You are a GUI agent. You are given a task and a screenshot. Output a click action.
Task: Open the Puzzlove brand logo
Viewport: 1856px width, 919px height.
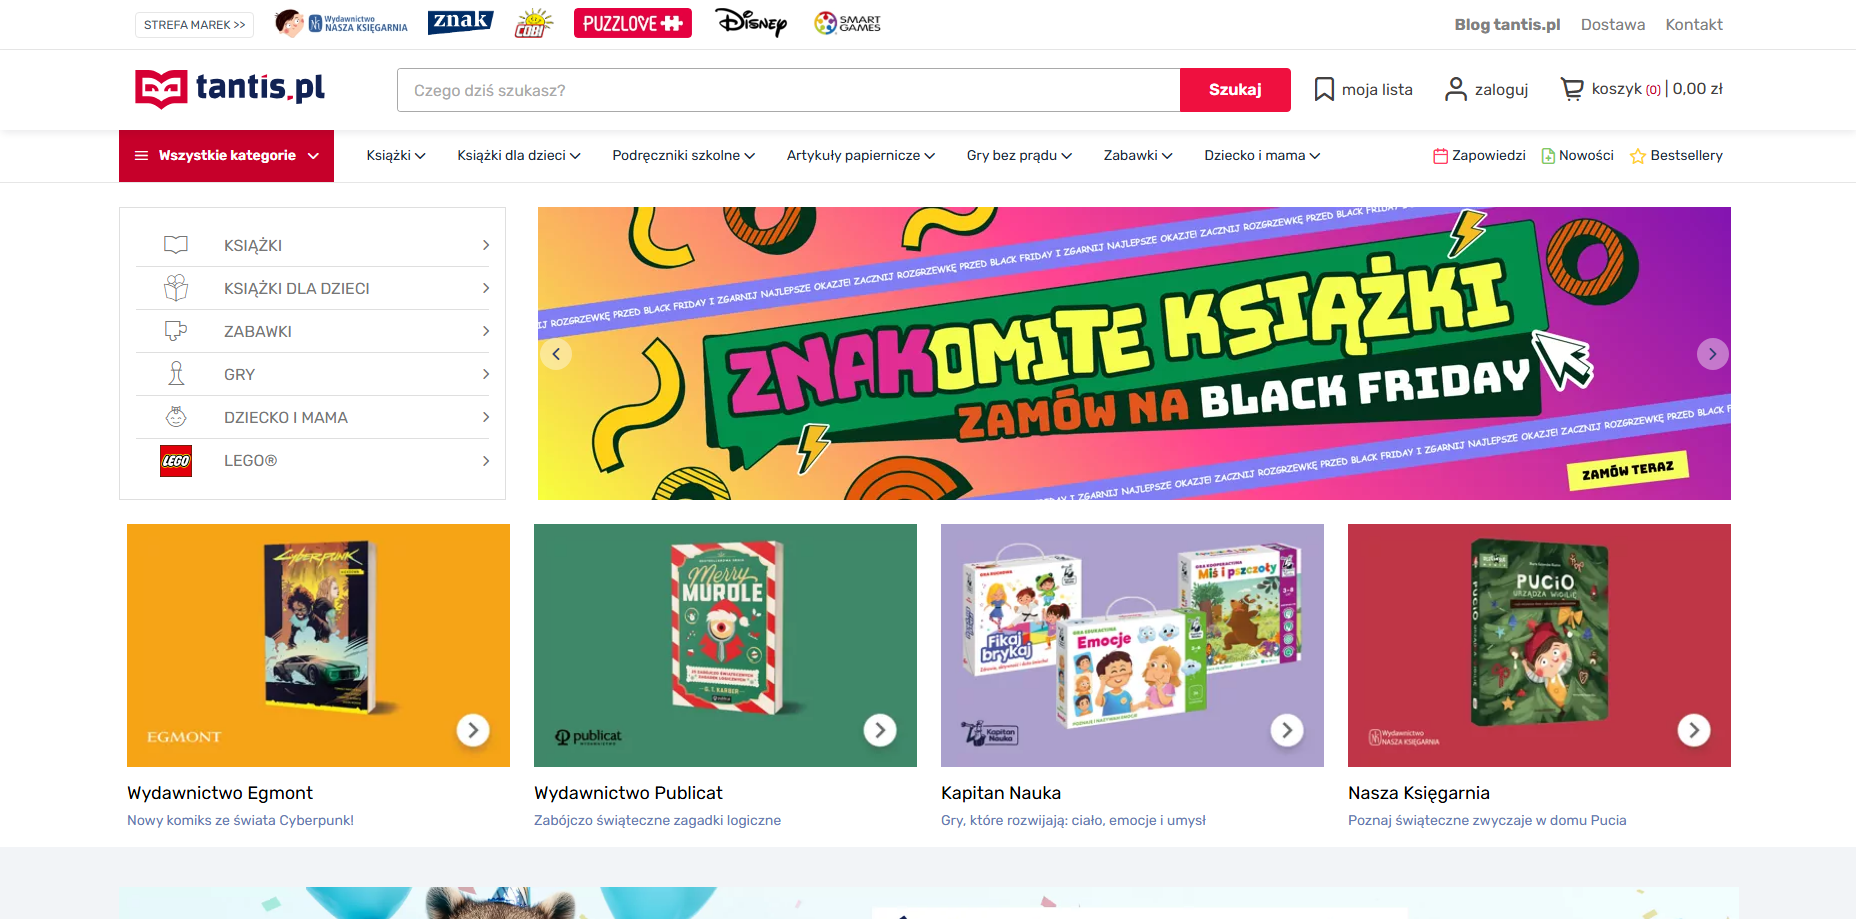pyautogui.click(x=632, y=23)
